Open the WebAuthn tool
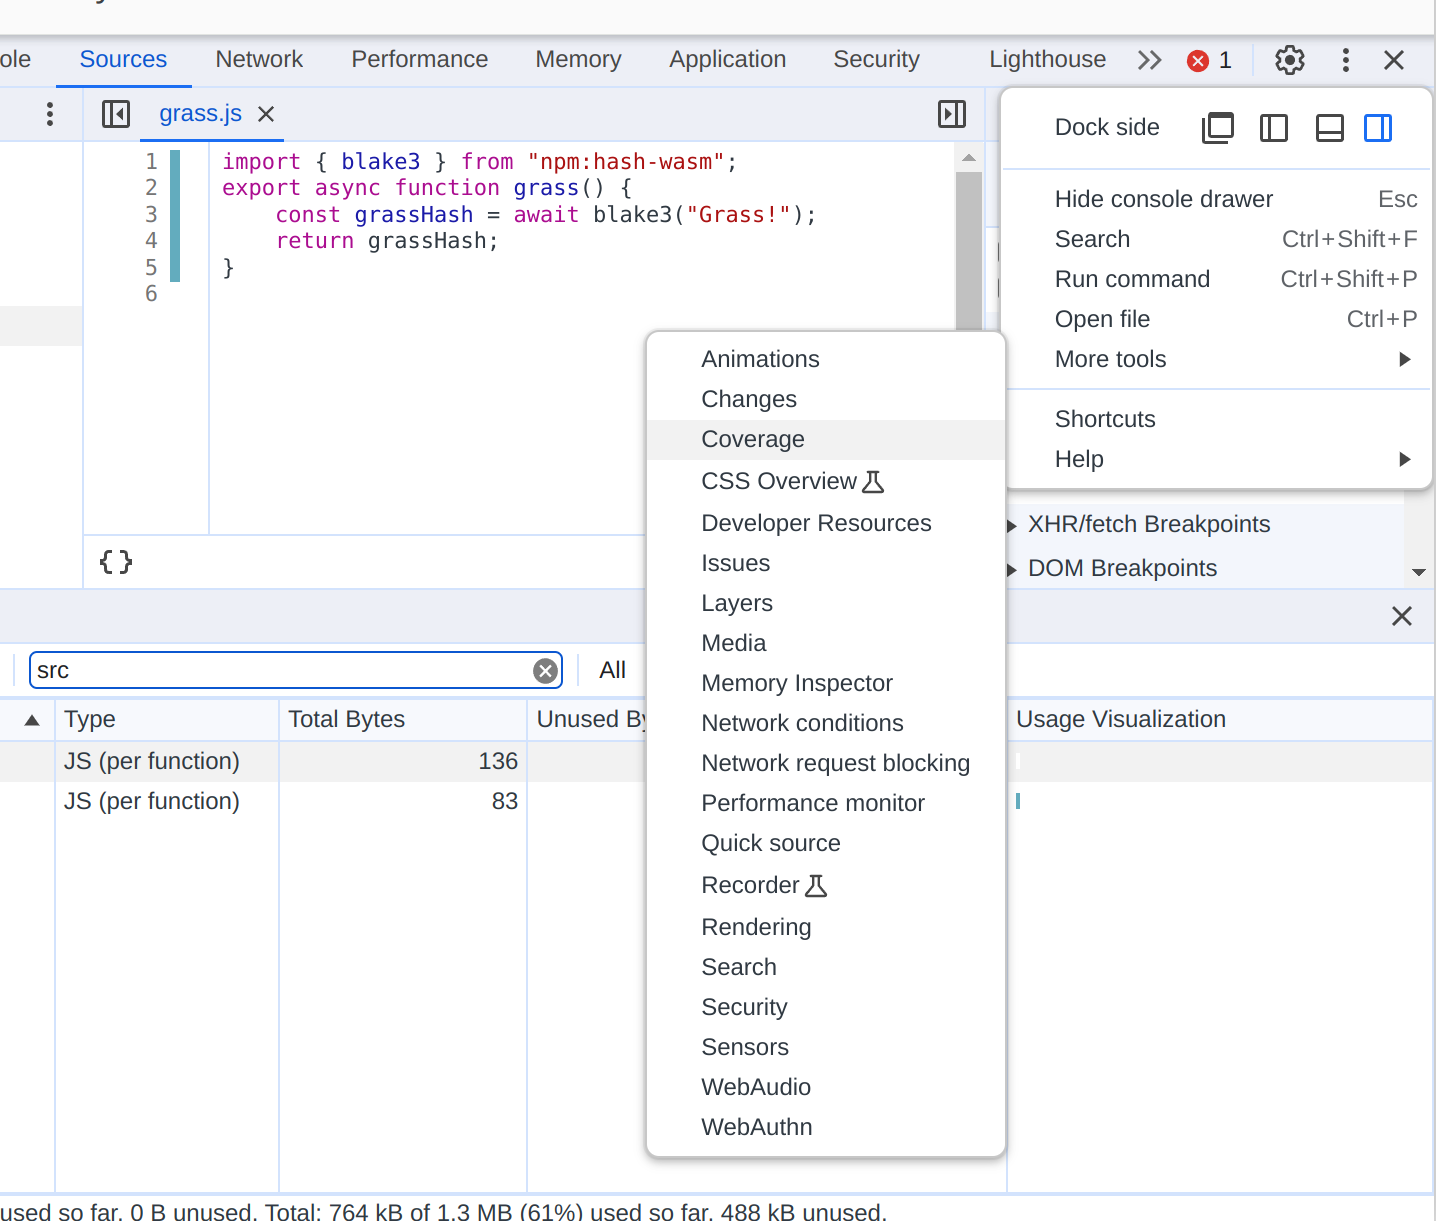 826,1127
